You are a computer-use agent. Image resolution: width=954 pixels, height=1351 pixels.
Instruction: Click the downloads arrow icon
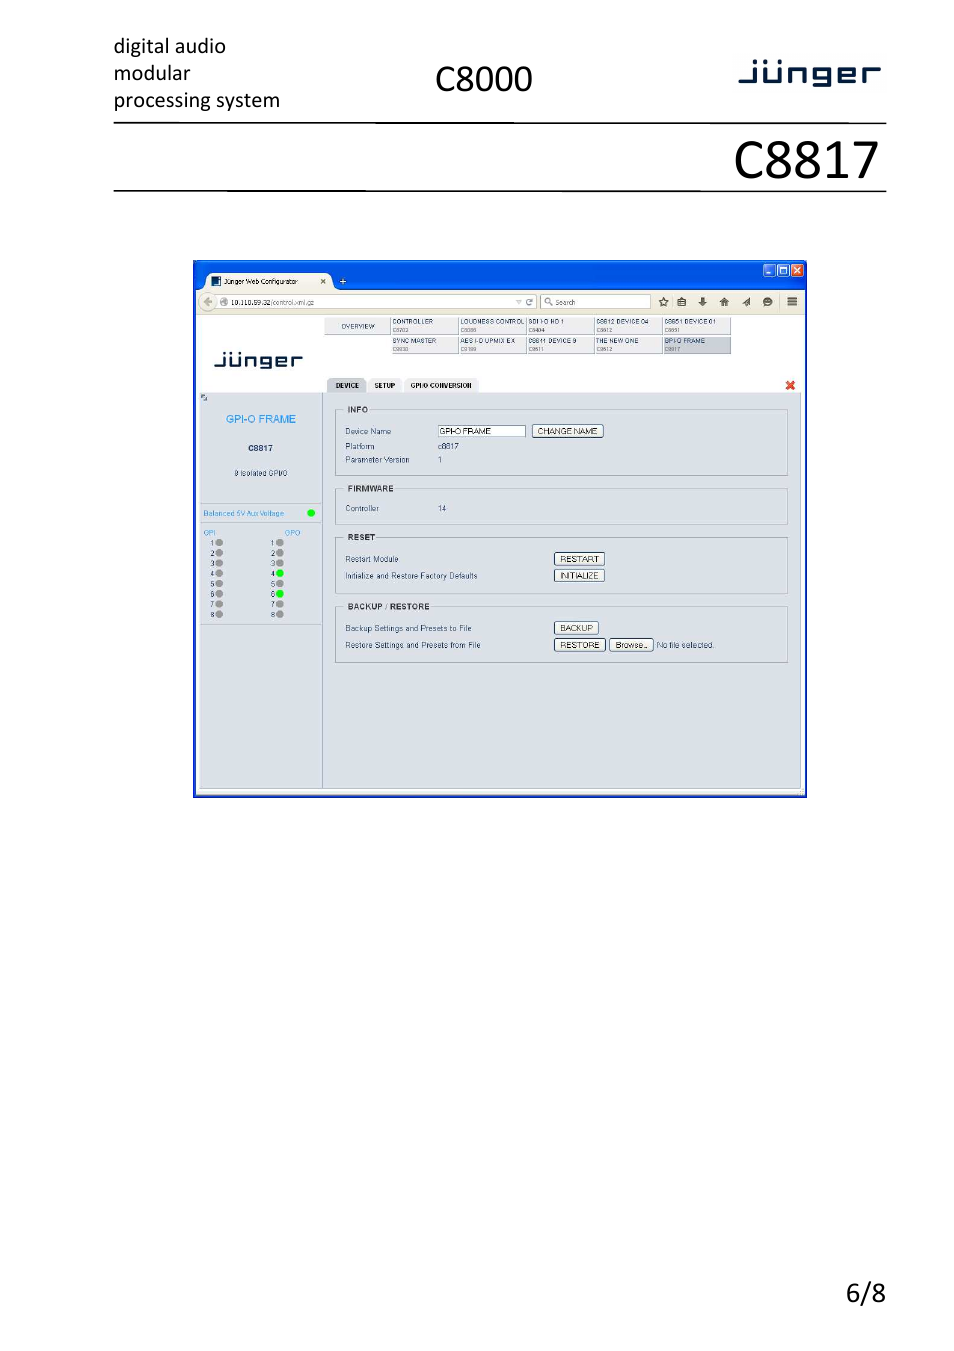(x=703, y=302)
